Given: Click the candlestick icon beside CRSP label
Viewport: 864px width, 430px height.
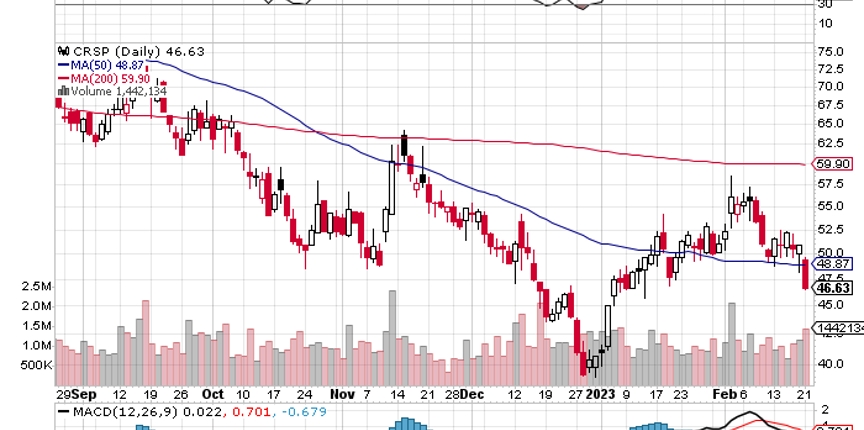Looking at the screenshot, I should 64,51.
